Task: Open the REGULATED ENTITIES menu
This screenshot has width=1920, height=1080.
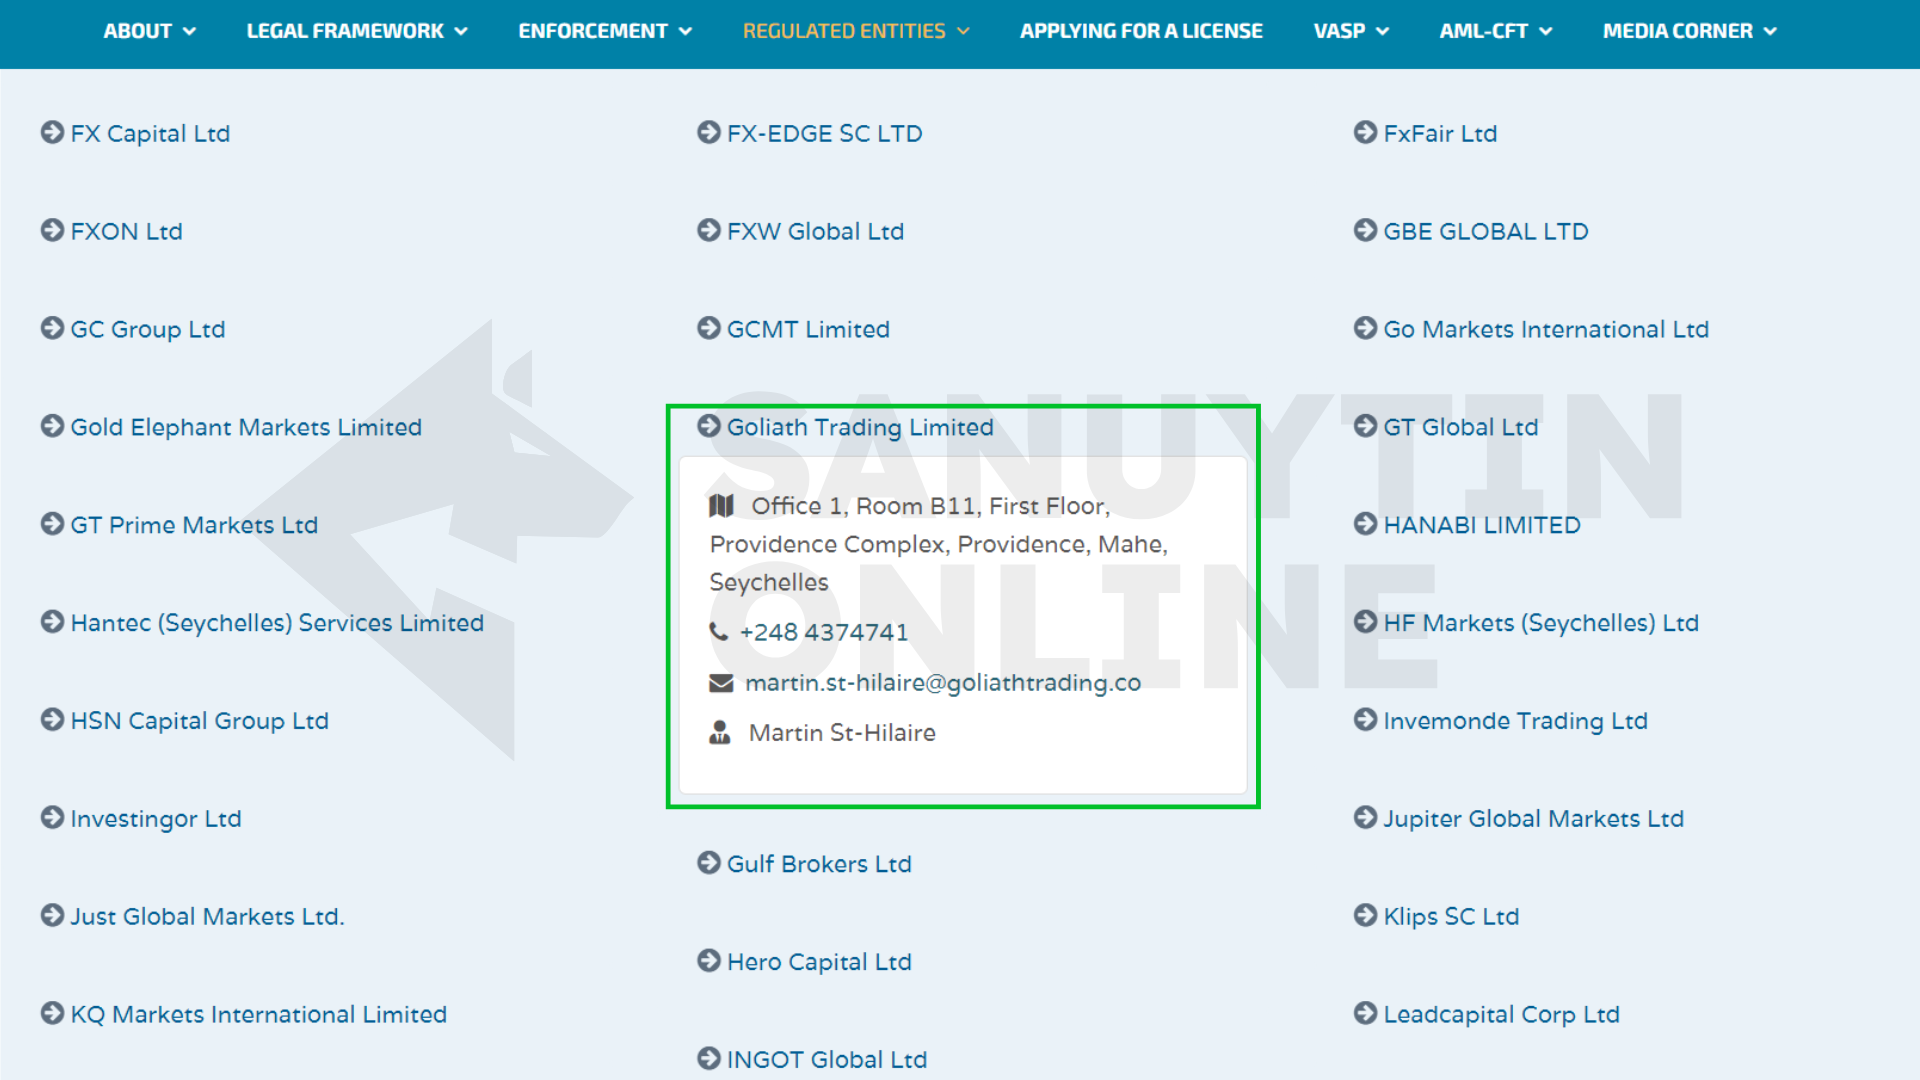Action: tap(844, 31)
